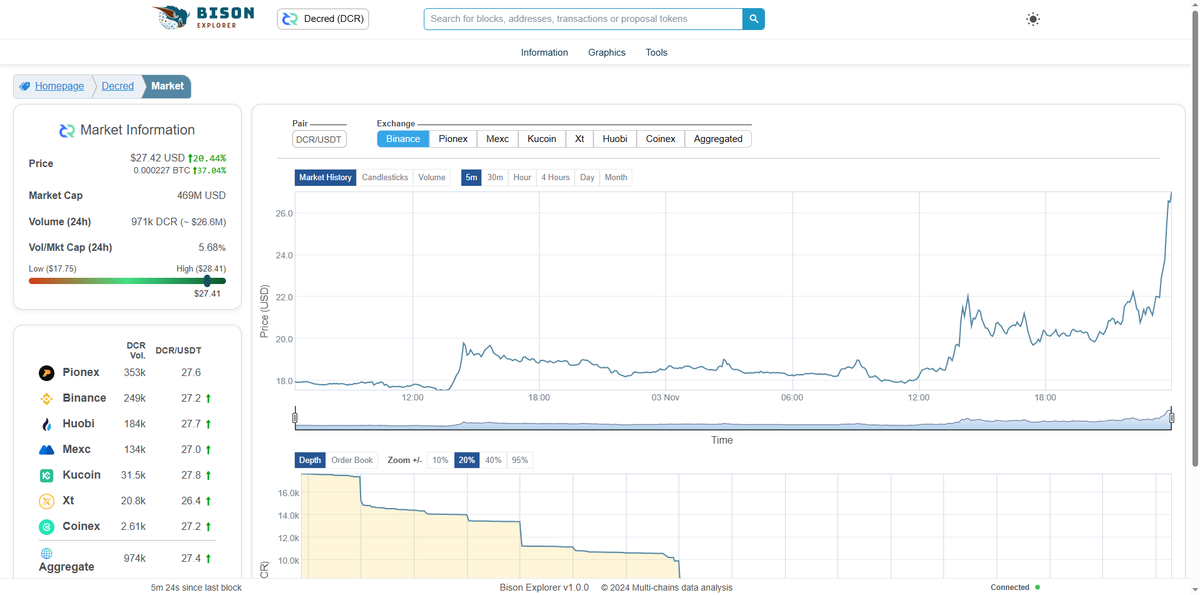Switch to the Candlesticks chart tab
Viewport: 1200px width, 595px height.
tap(385, 177)
